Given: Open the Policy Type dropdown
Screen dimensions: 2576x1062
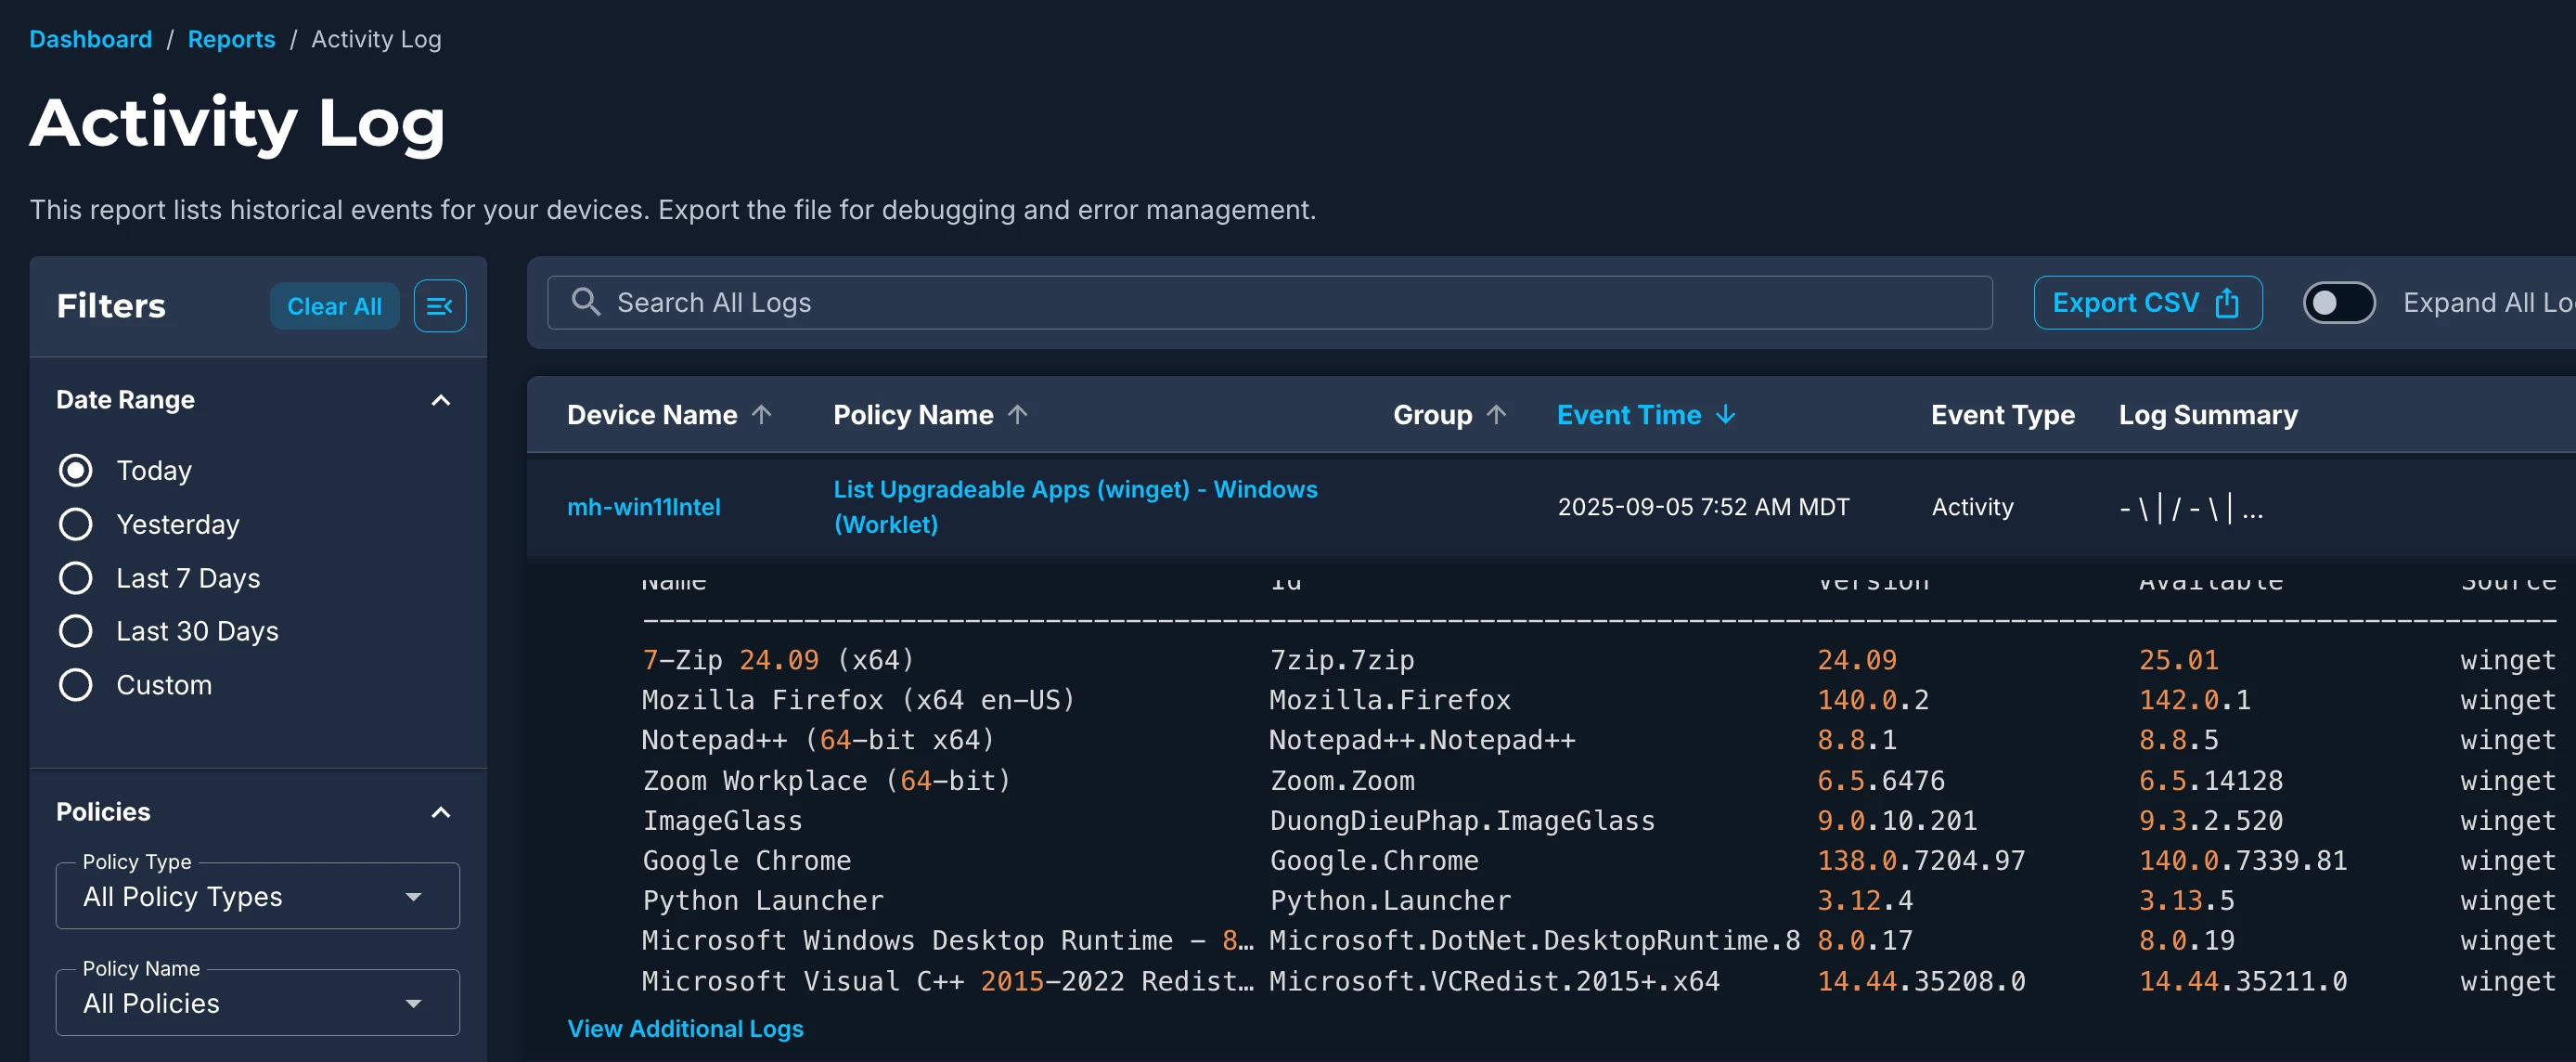Looking at the screenshot, I should (x=258, y=896).
